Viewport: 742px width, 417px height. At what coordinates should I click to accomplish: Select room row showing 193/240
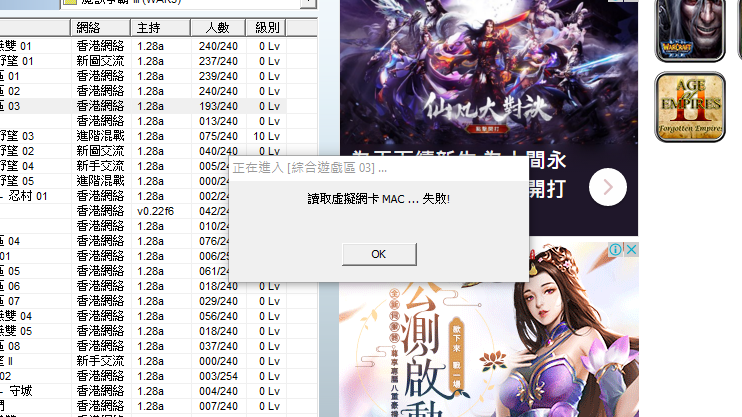159,106
